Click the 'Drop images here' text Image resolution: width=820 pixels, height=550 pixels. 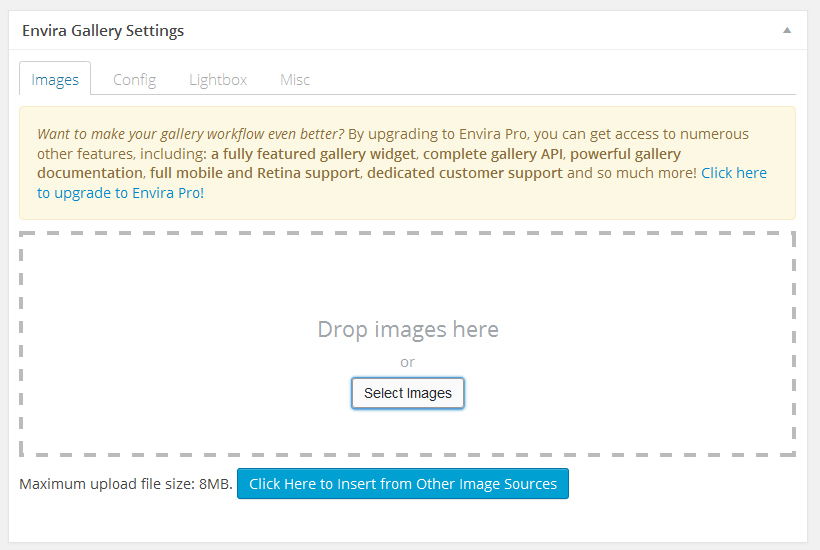click(407, 329)
